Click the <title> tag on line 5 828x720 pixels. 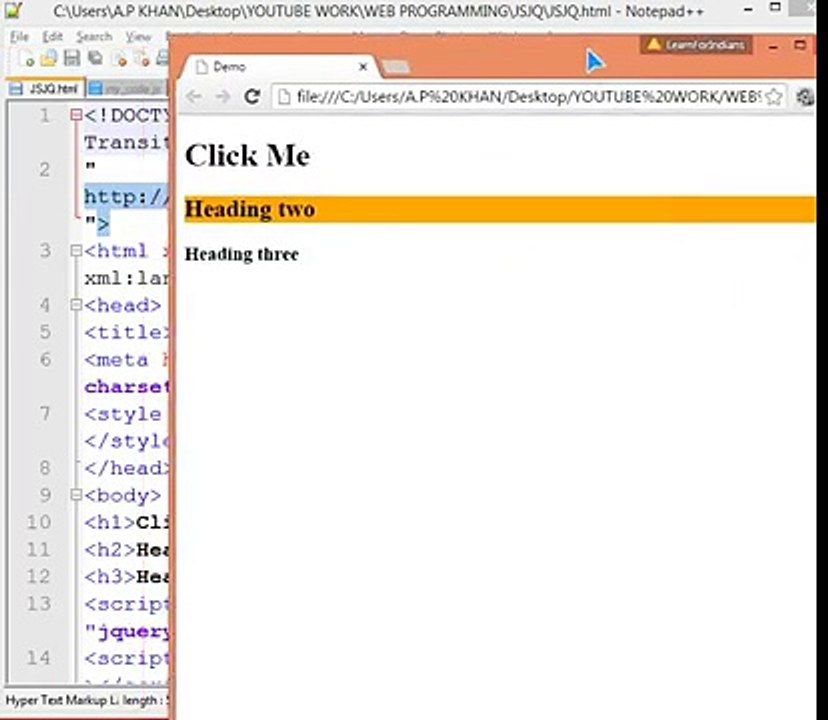[x=127, y=332]
